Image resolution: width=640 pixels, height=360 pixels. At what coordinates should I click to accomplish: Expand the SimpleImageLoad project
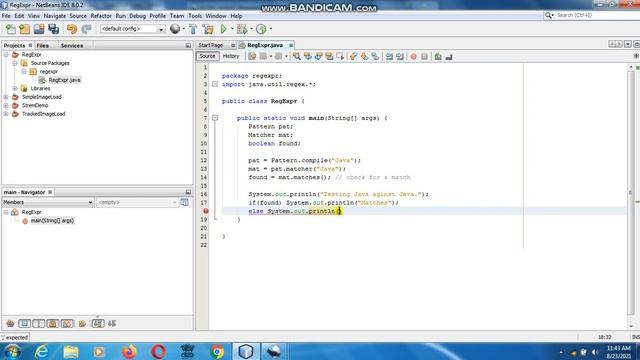tap(6, 97)
